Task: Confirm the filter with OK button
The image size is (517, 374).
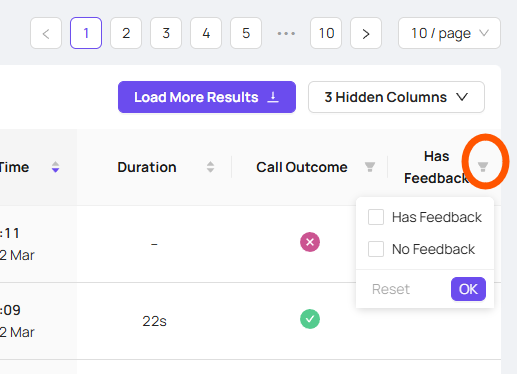Action: pyautogui.click(x=468, y=289)
